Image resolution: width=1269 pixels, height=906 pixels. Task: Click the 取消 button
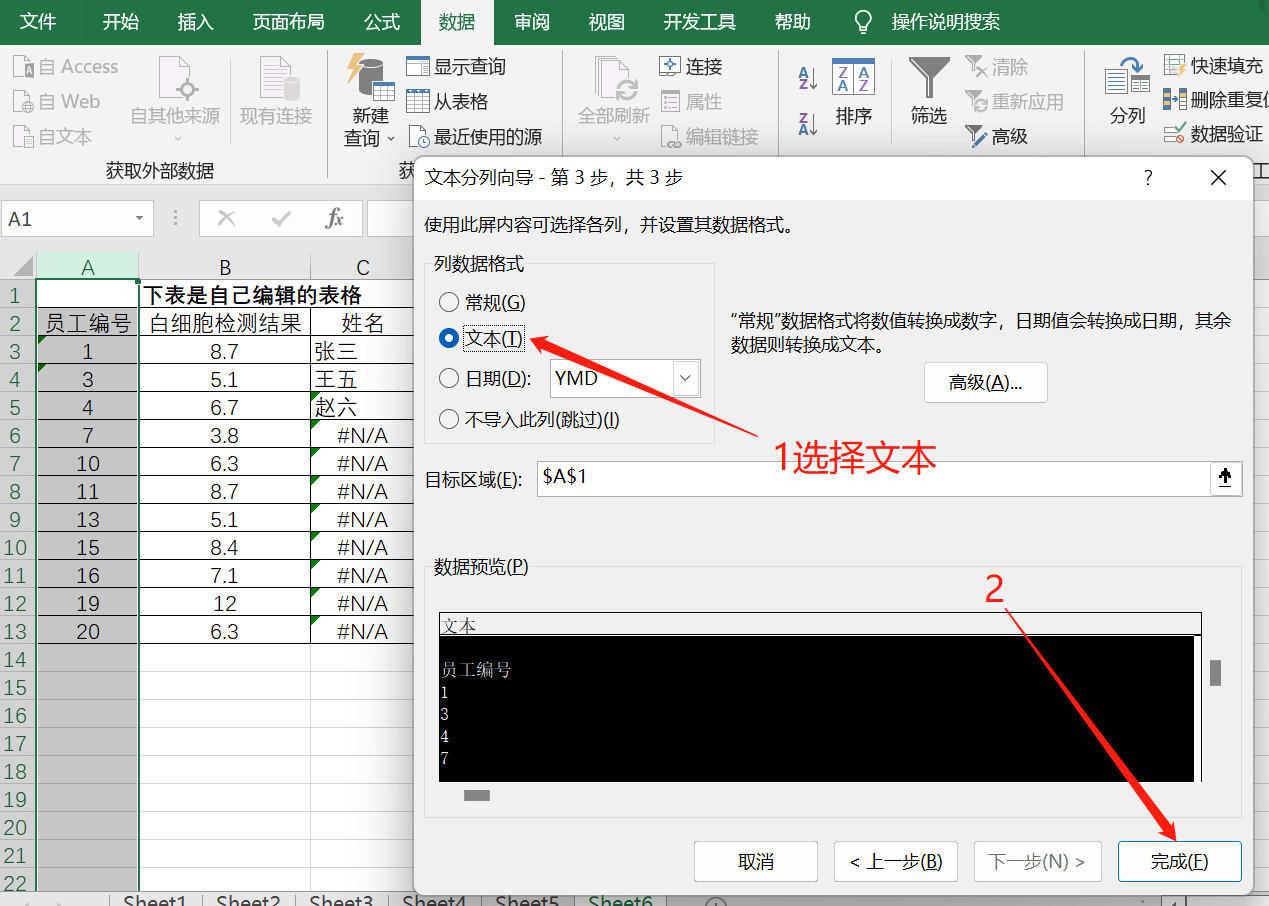756,861
